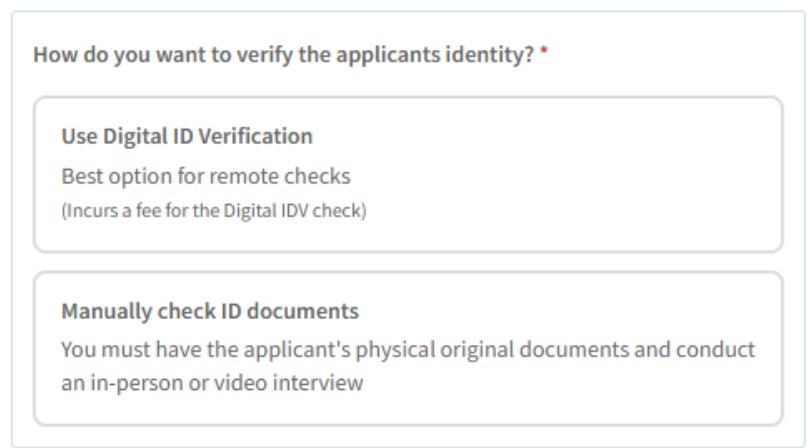Click the "an in-person or video interview" line

coord(211,382)
